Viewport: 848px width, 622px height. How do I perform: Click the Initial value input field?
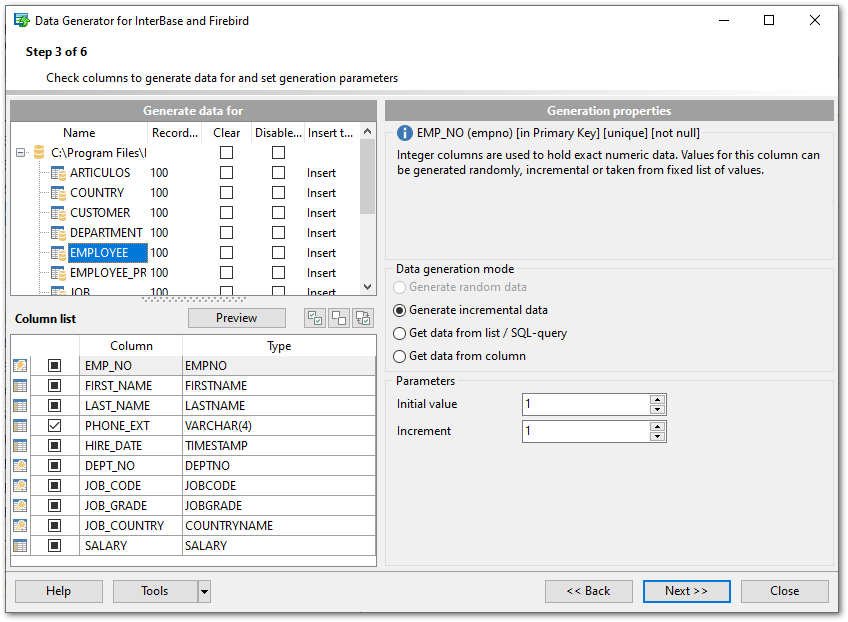(x=586, y=405)
